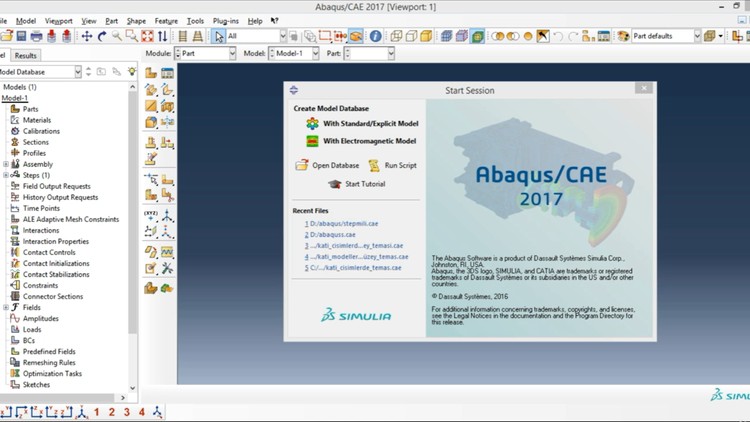The image size is (750, 422).
Task: Click the Print viewport icon
Action: coord(36,36)
